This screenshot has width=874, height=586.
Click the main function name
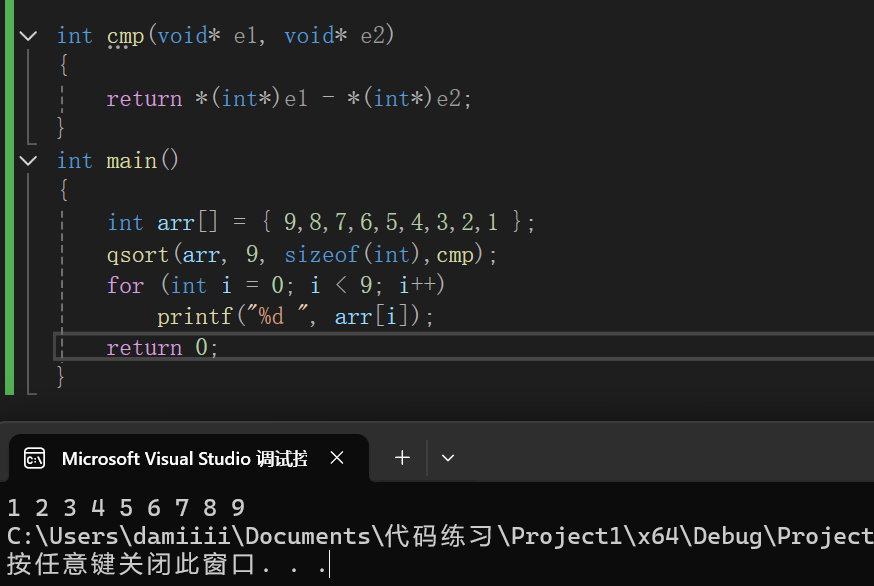pos(132,161)
